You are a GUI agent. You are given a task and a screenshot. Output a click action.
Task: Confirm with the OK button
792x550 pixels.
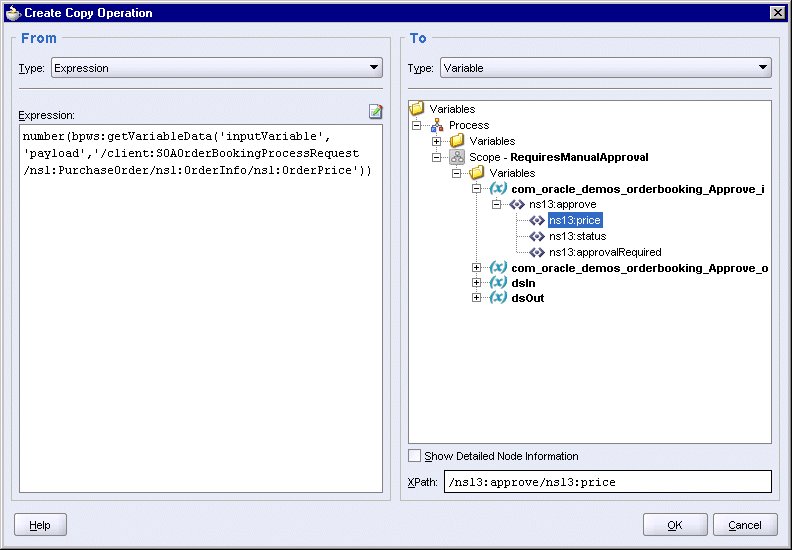(675, 525)
